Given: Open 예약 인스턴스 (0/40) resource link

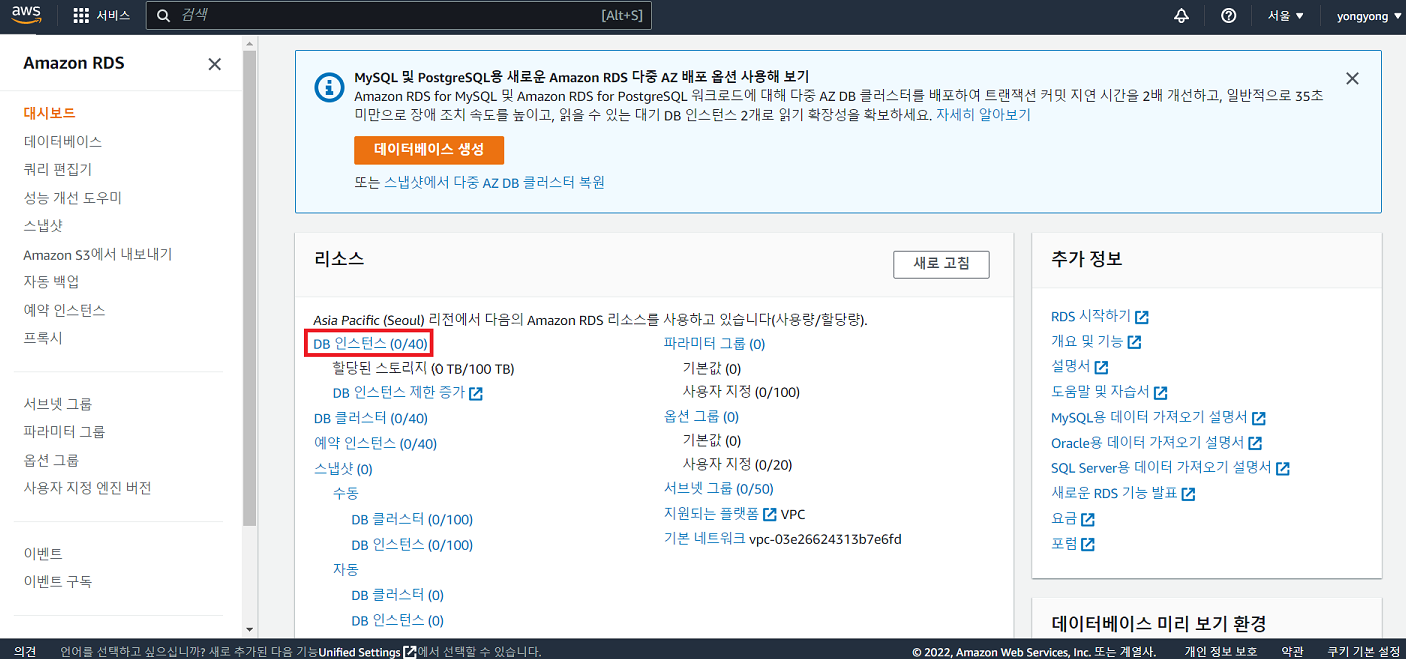Looking at the screenshot, I should [375, 444].
